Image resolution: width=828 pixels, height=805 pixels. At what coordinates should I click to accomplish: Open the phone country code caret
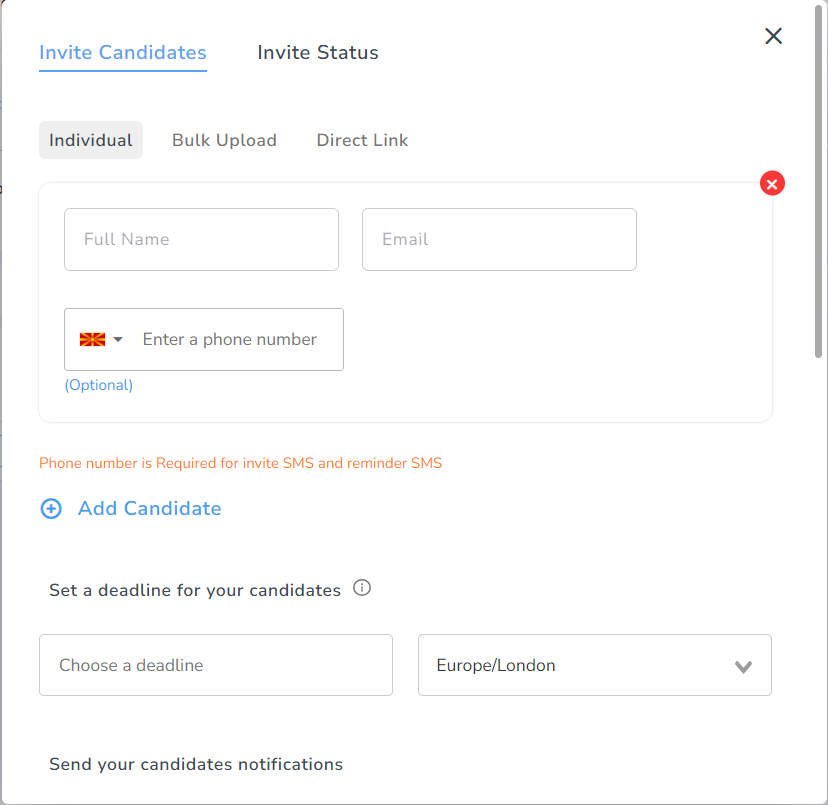[x=118, y=340]
